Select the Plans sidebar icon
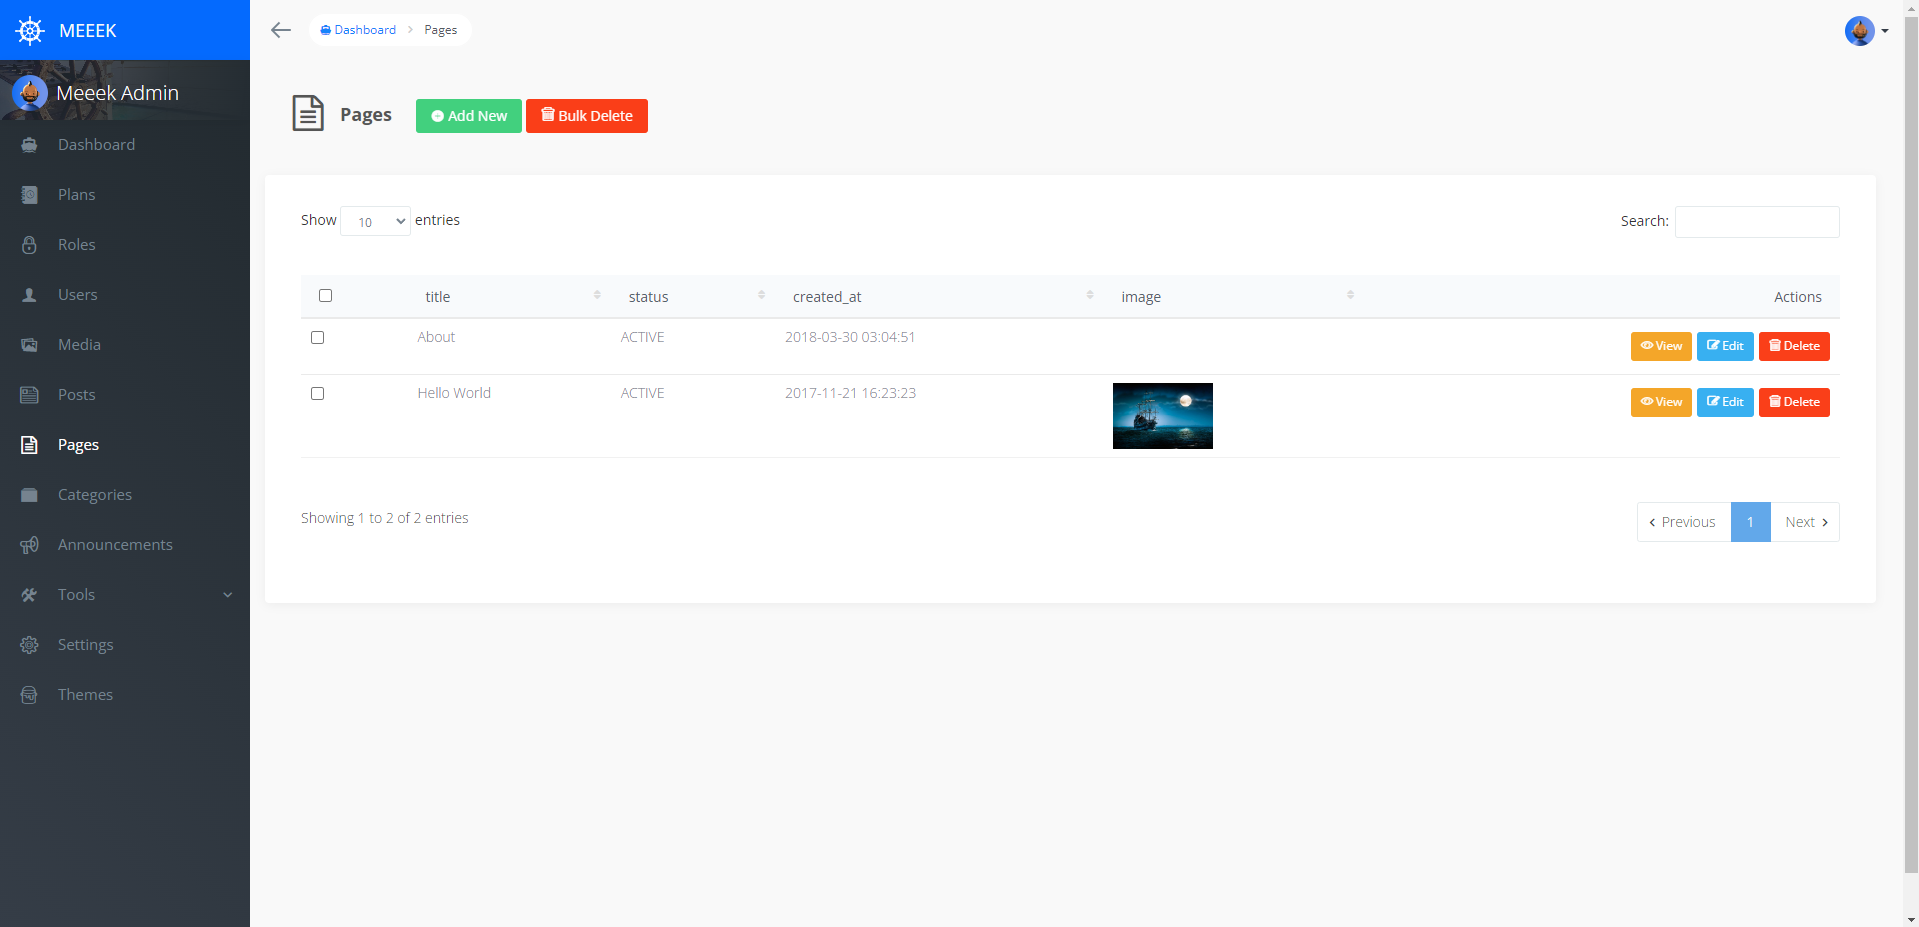The image size is (1919, 927). click(30, 194)
